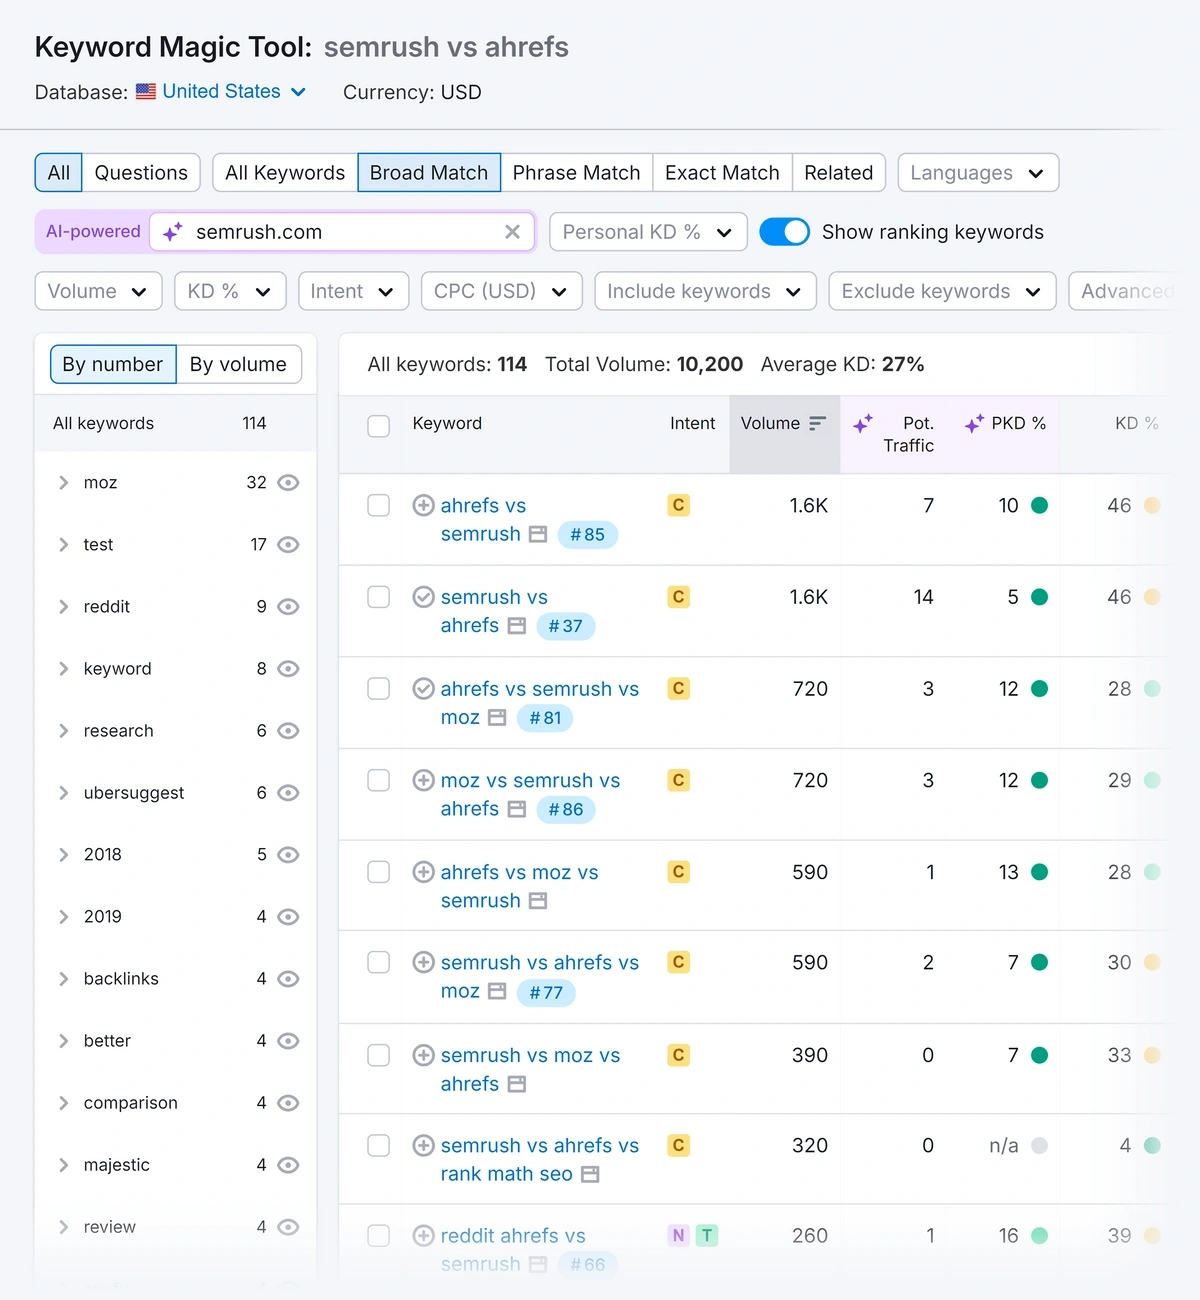Open the Intent filter dropdown
Viewport: 1200px width, 1300px height.
353,291
